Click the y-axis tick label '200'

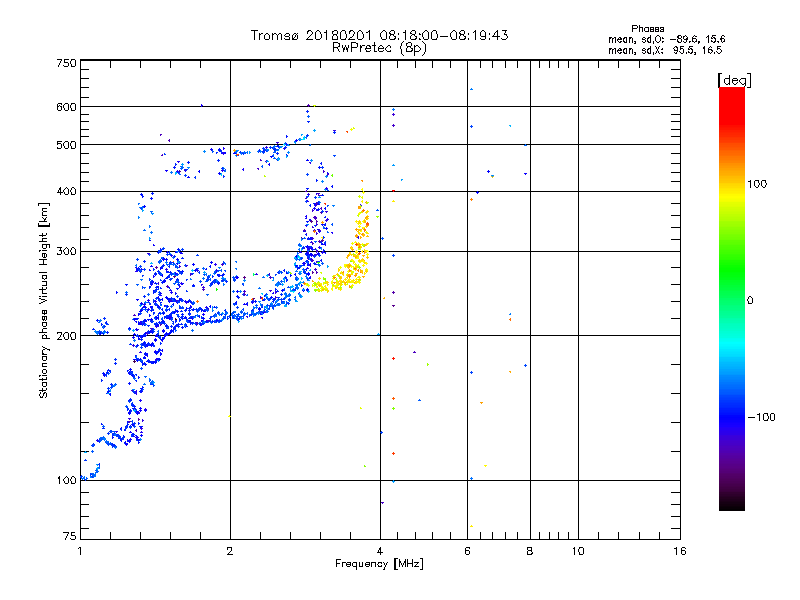pyautogui.click(x=66, y=336)
